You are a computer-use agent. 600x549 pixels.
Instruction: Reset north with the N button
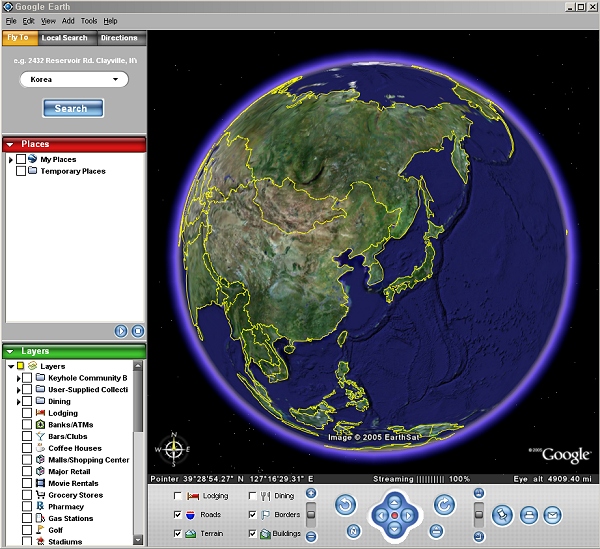354,531
